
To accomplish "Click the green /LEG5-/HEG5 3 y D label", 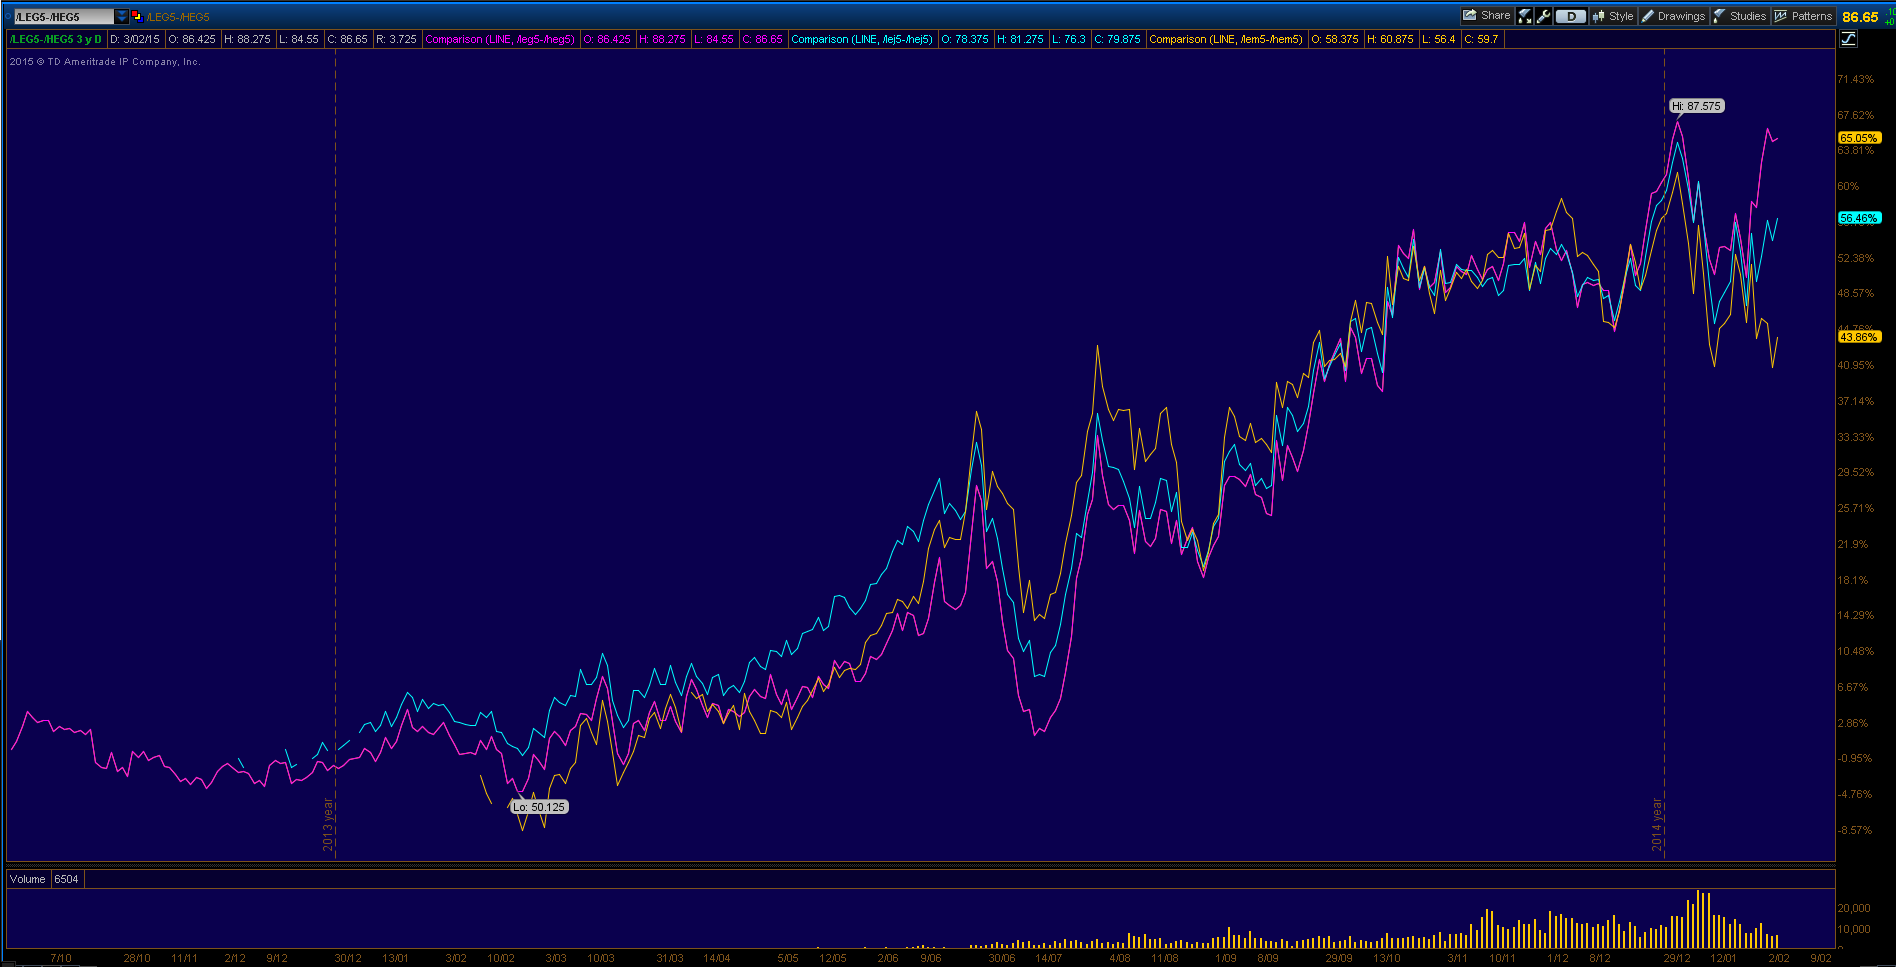I will 56,39.
